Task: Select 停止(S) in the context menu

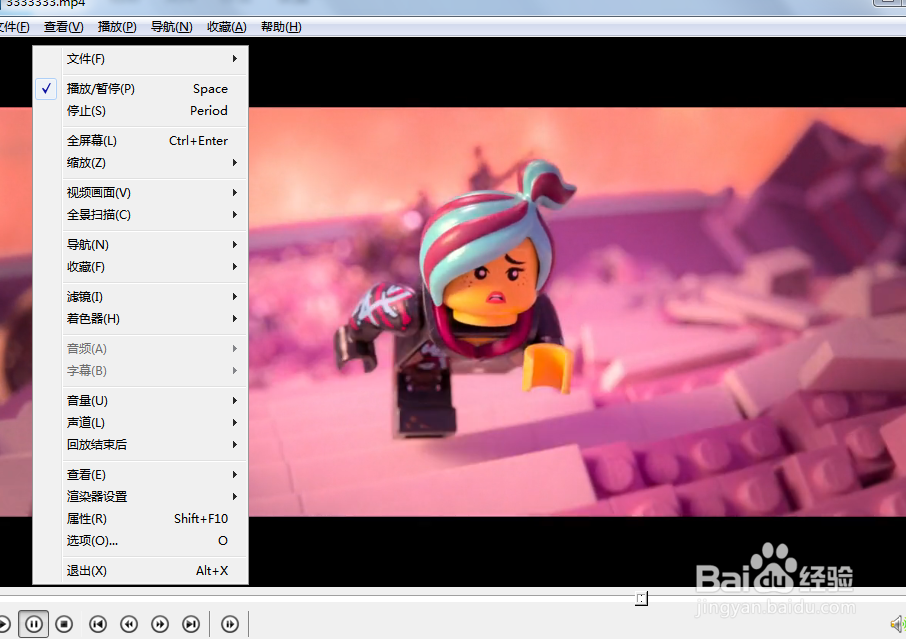Action: coord(140,111)
